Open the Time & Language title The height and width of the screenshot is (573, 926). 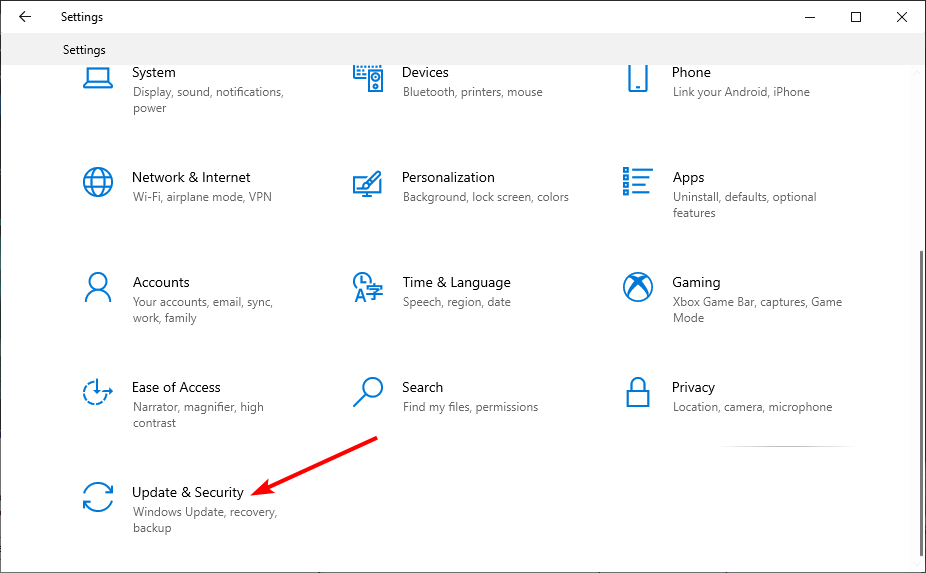457,282
